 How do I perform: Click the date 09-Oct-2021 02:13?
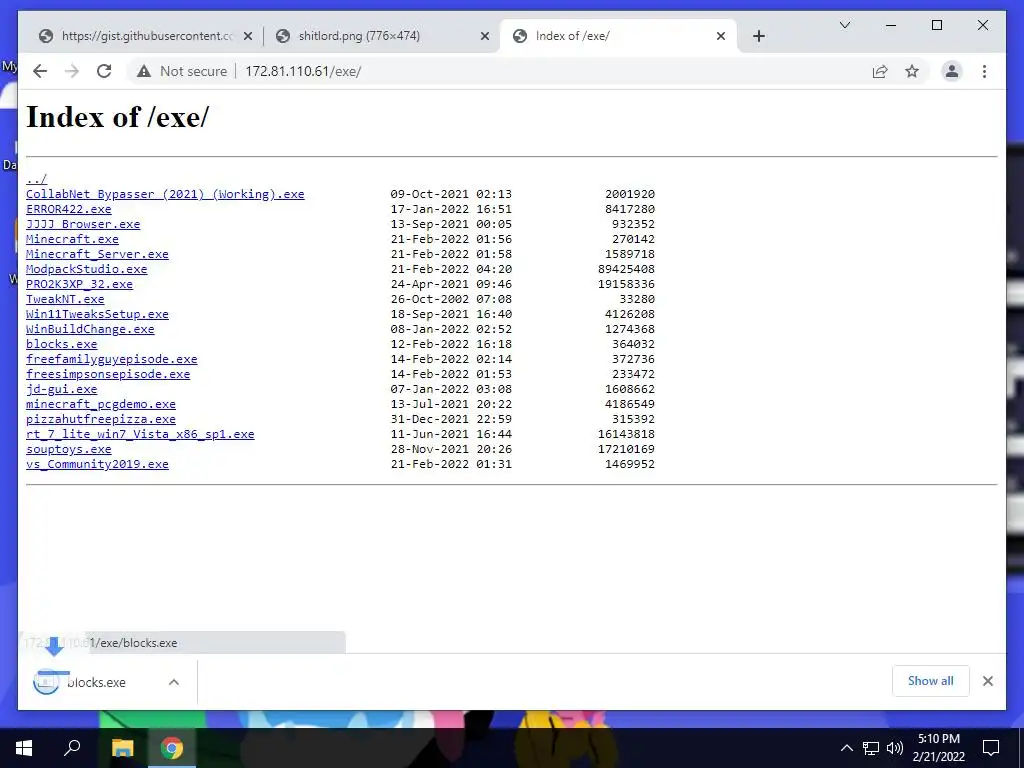point(451,194)
